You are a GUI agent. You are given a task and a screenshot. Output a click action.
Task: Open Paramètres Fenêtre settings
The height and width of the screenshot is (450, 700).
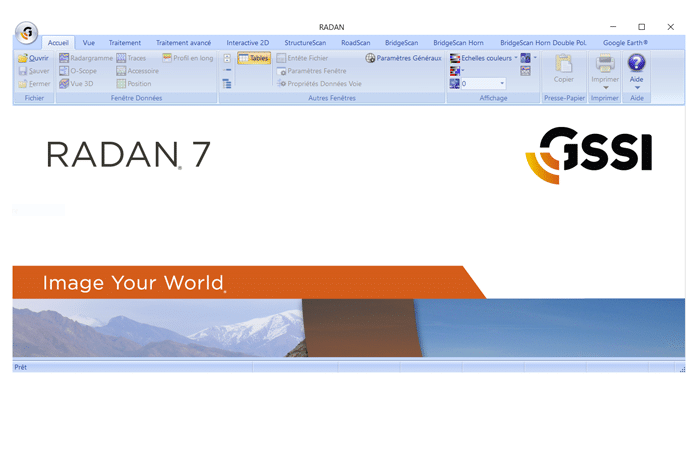[x=312, y=71]
